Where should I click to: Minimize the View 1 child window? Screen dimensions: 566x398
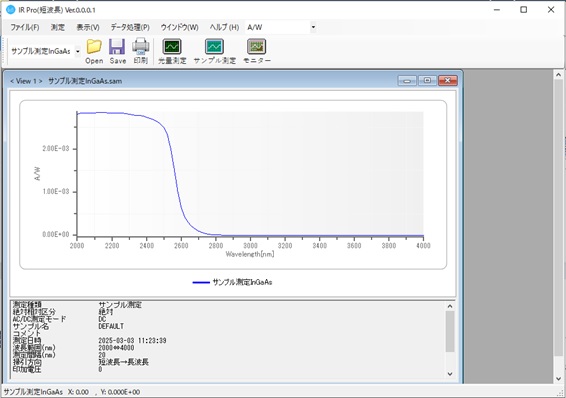click(407, 80)
